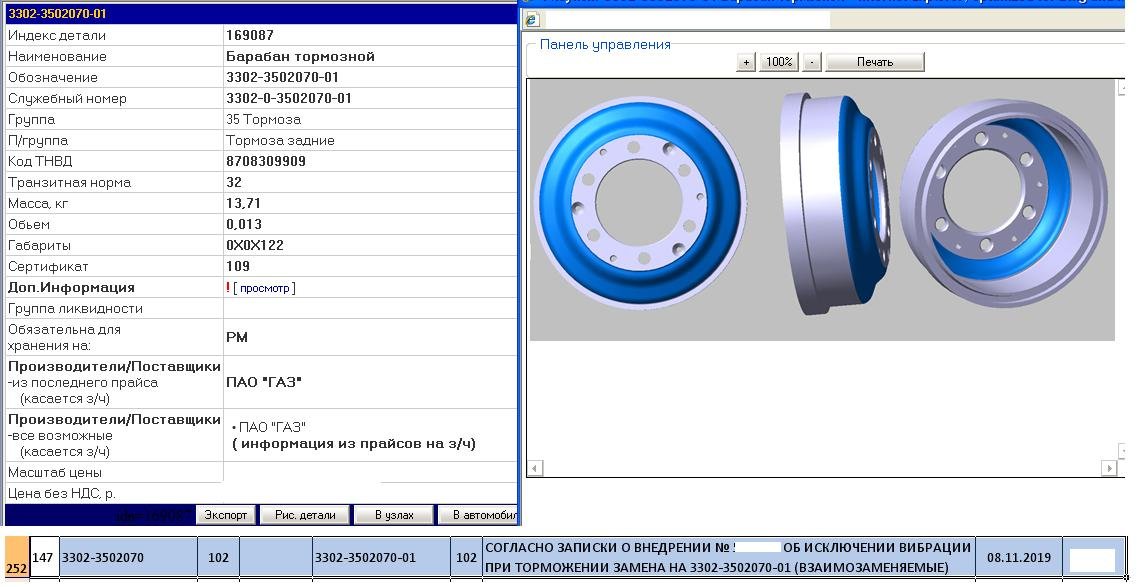1137x587 pixels.
Task: Click the 3302-3502070-01 title header
Action: click(x=57, y=14)
